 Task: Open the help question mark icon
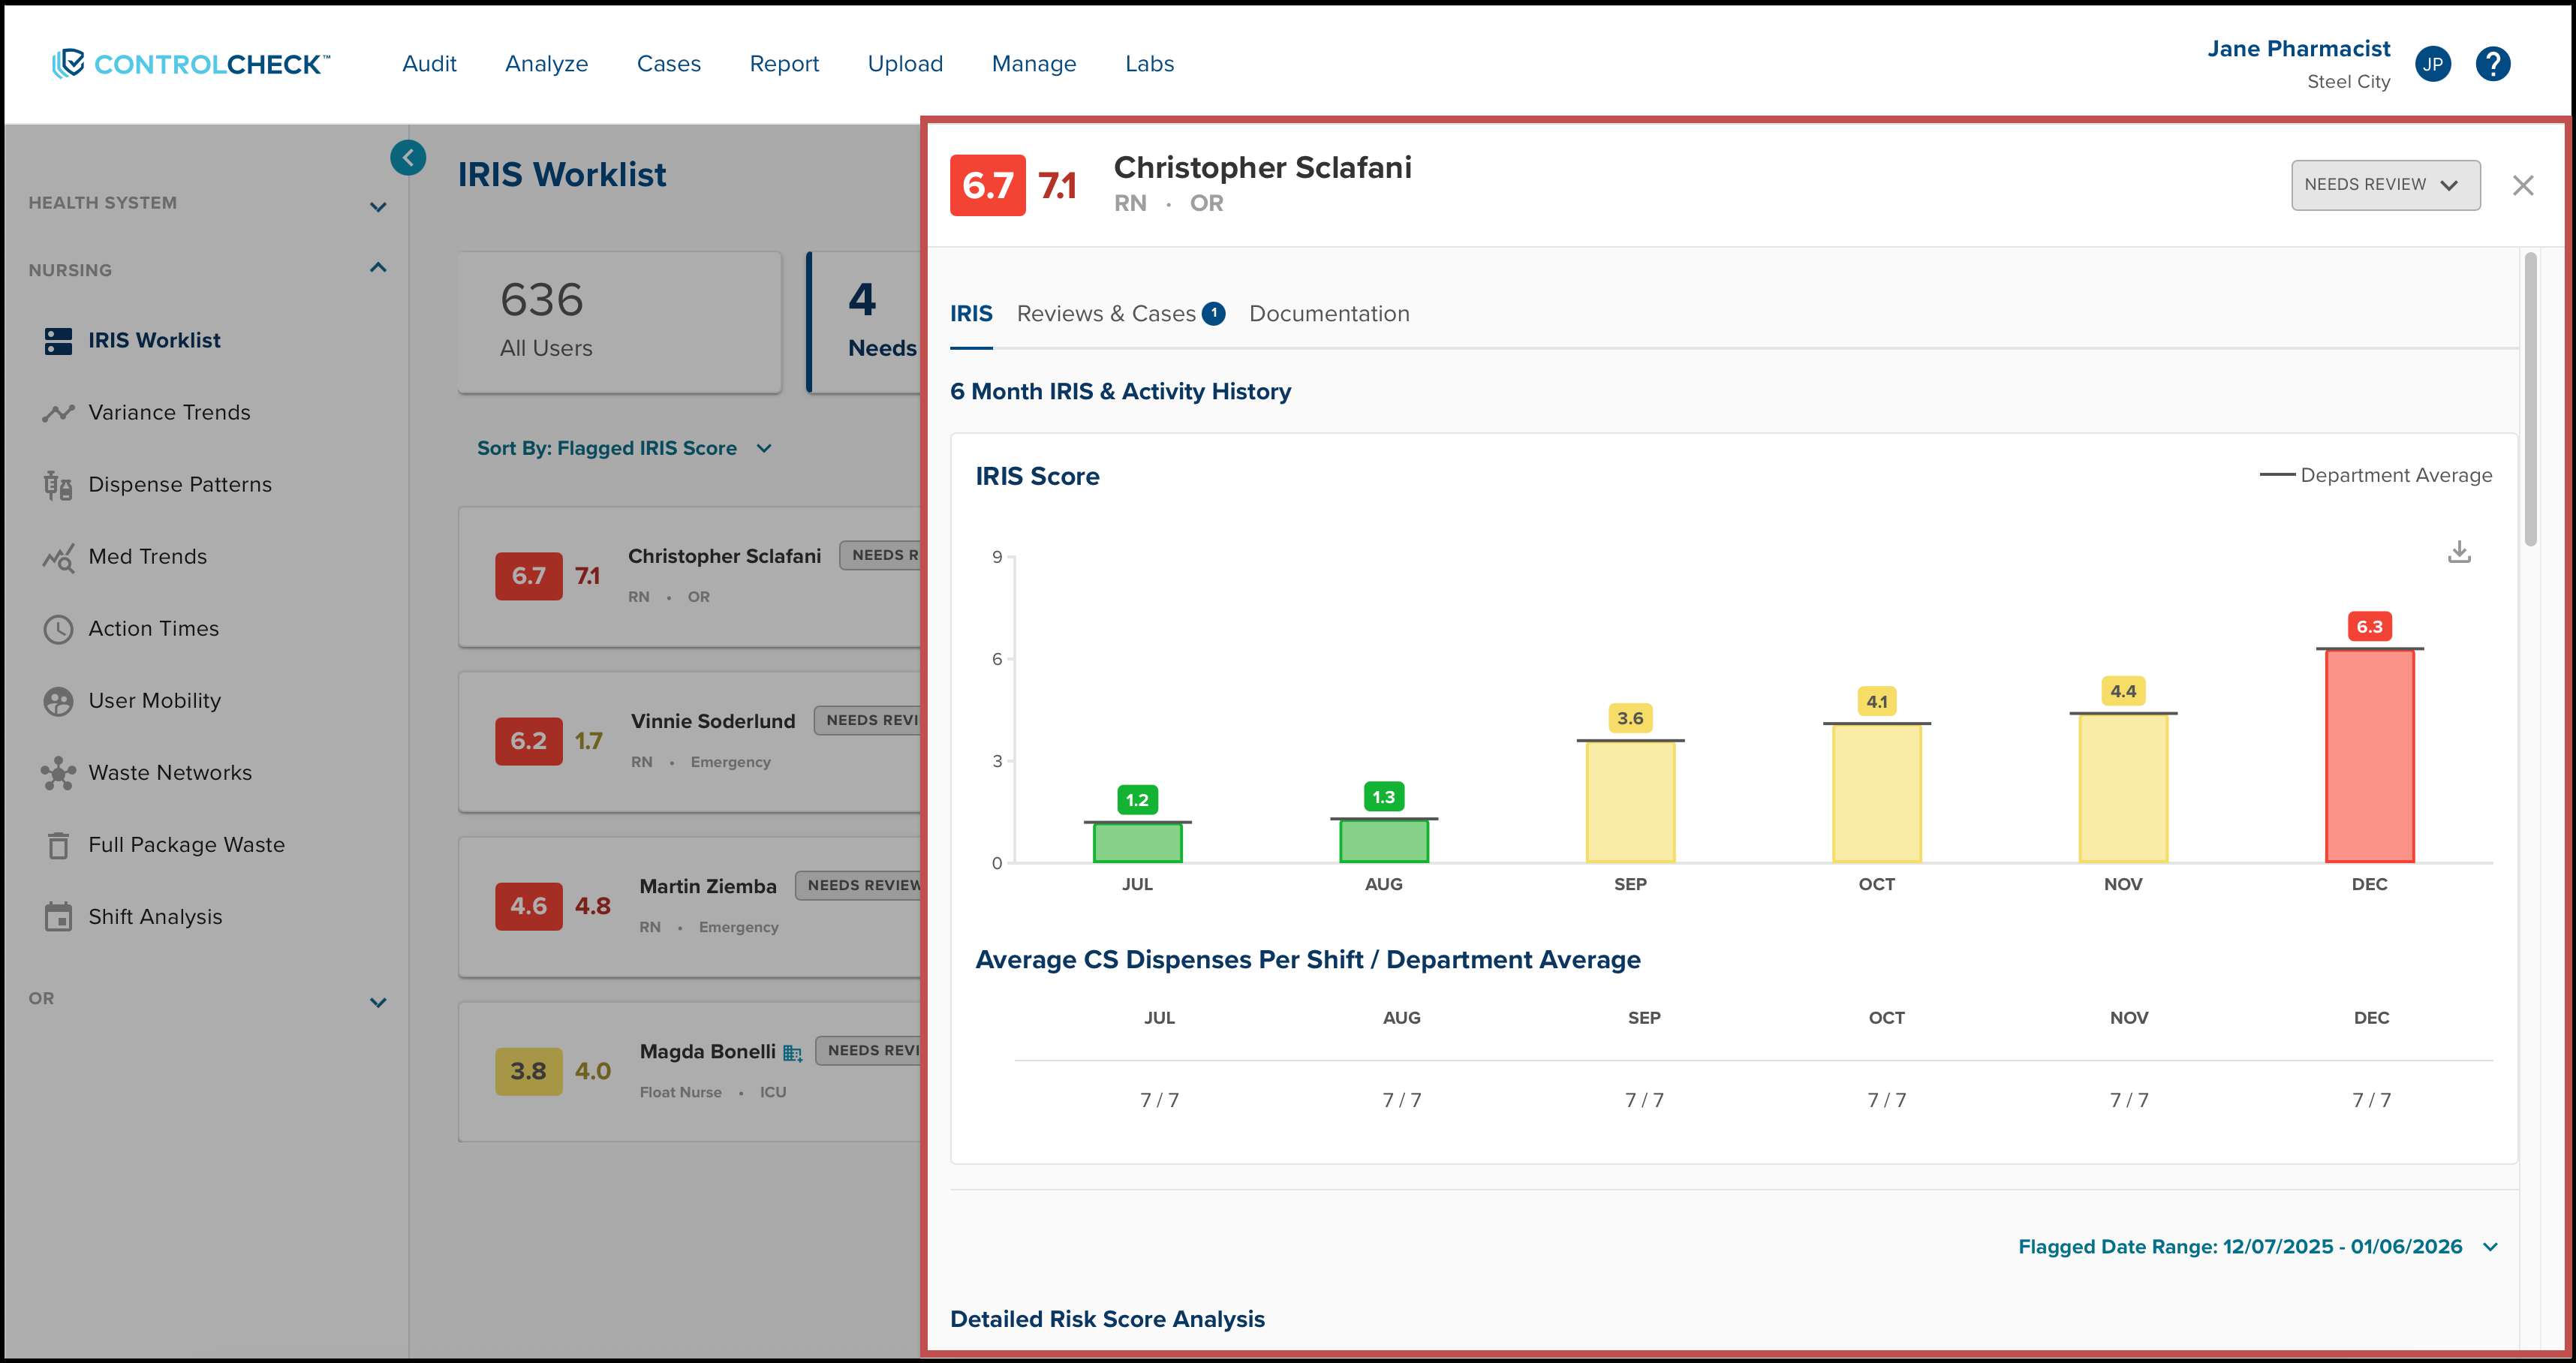tap(2492, 64)
